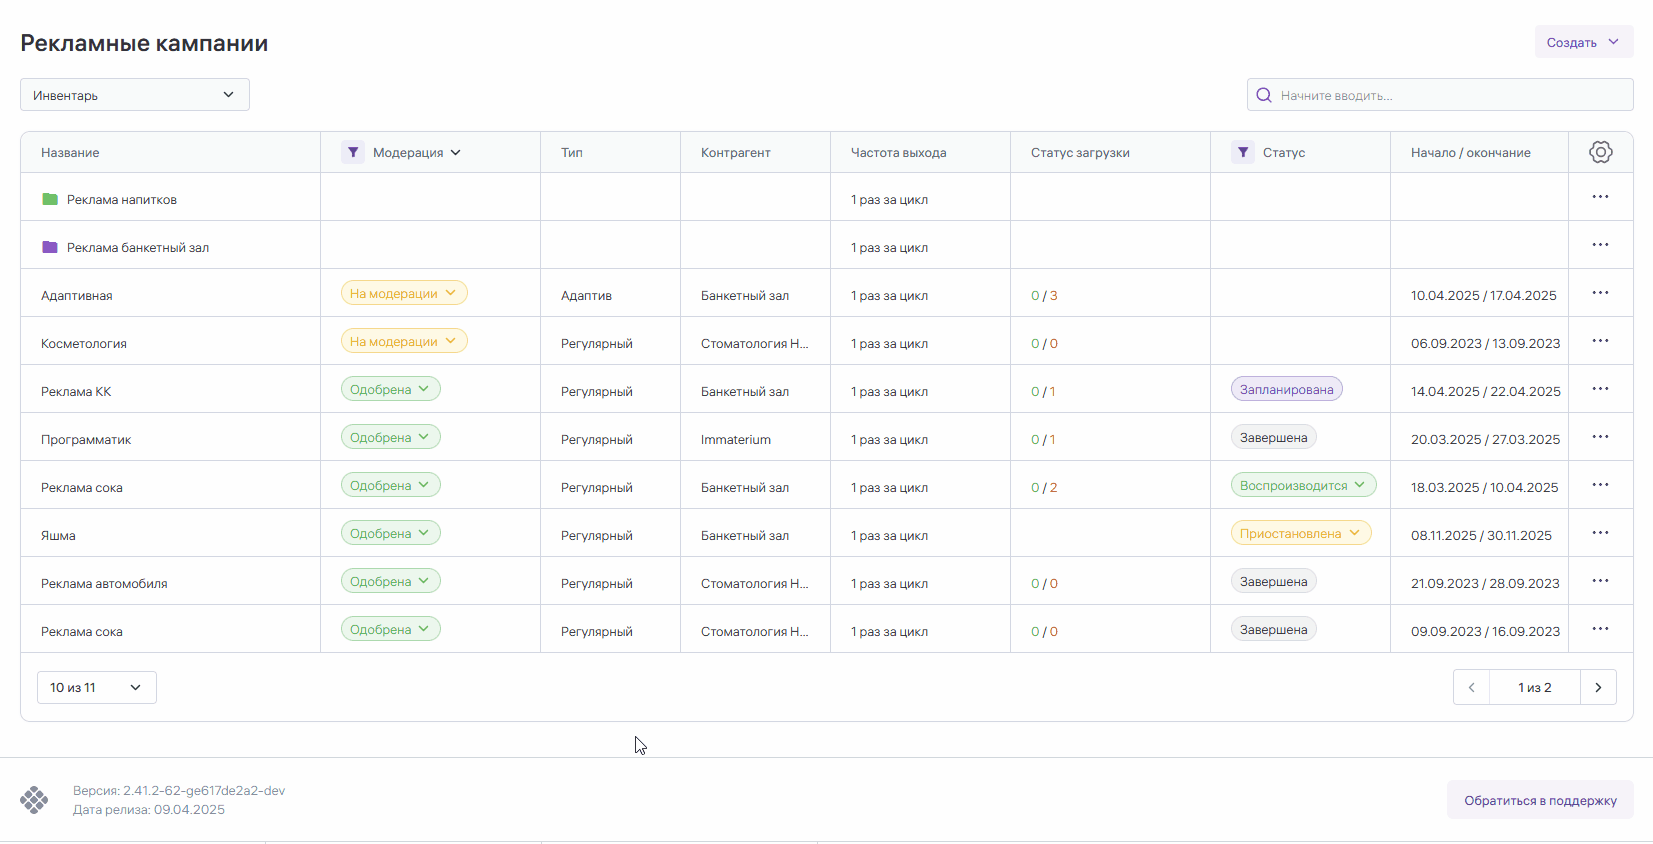Image resolution: width=1653 pixels, height=844 pixels.
Task: Open the Реклама КК campaign name
Action: (x=76, y=391)
